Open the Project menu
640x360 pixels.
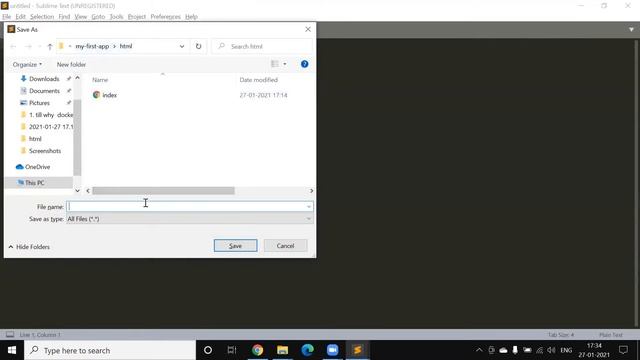tap(137, 17)
